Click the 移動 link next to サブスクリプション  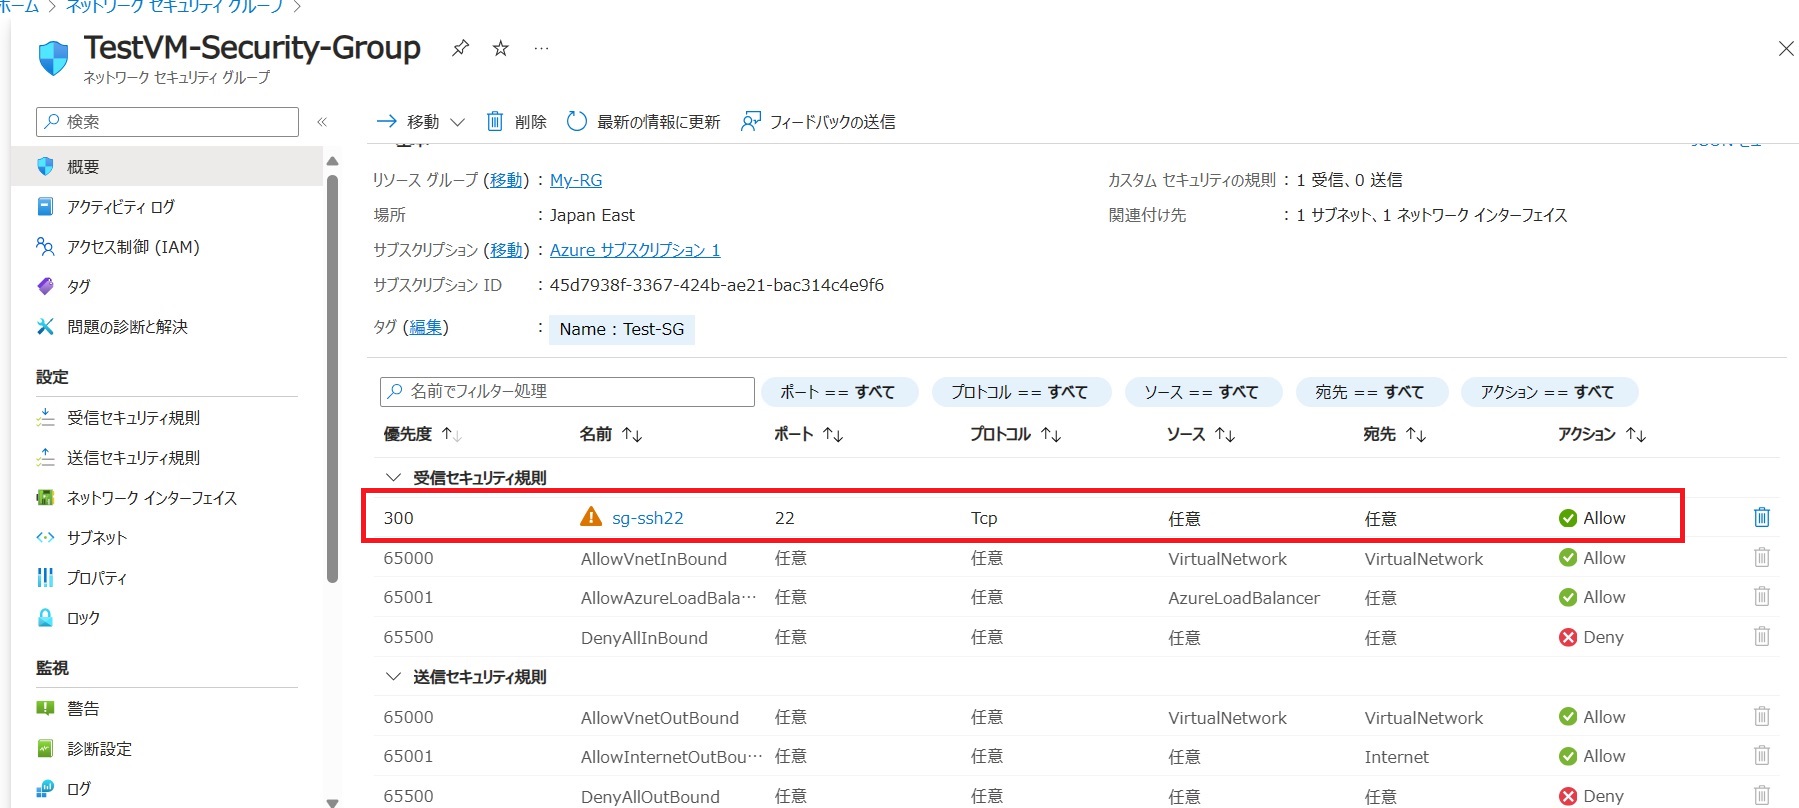(x=506, y=250)
